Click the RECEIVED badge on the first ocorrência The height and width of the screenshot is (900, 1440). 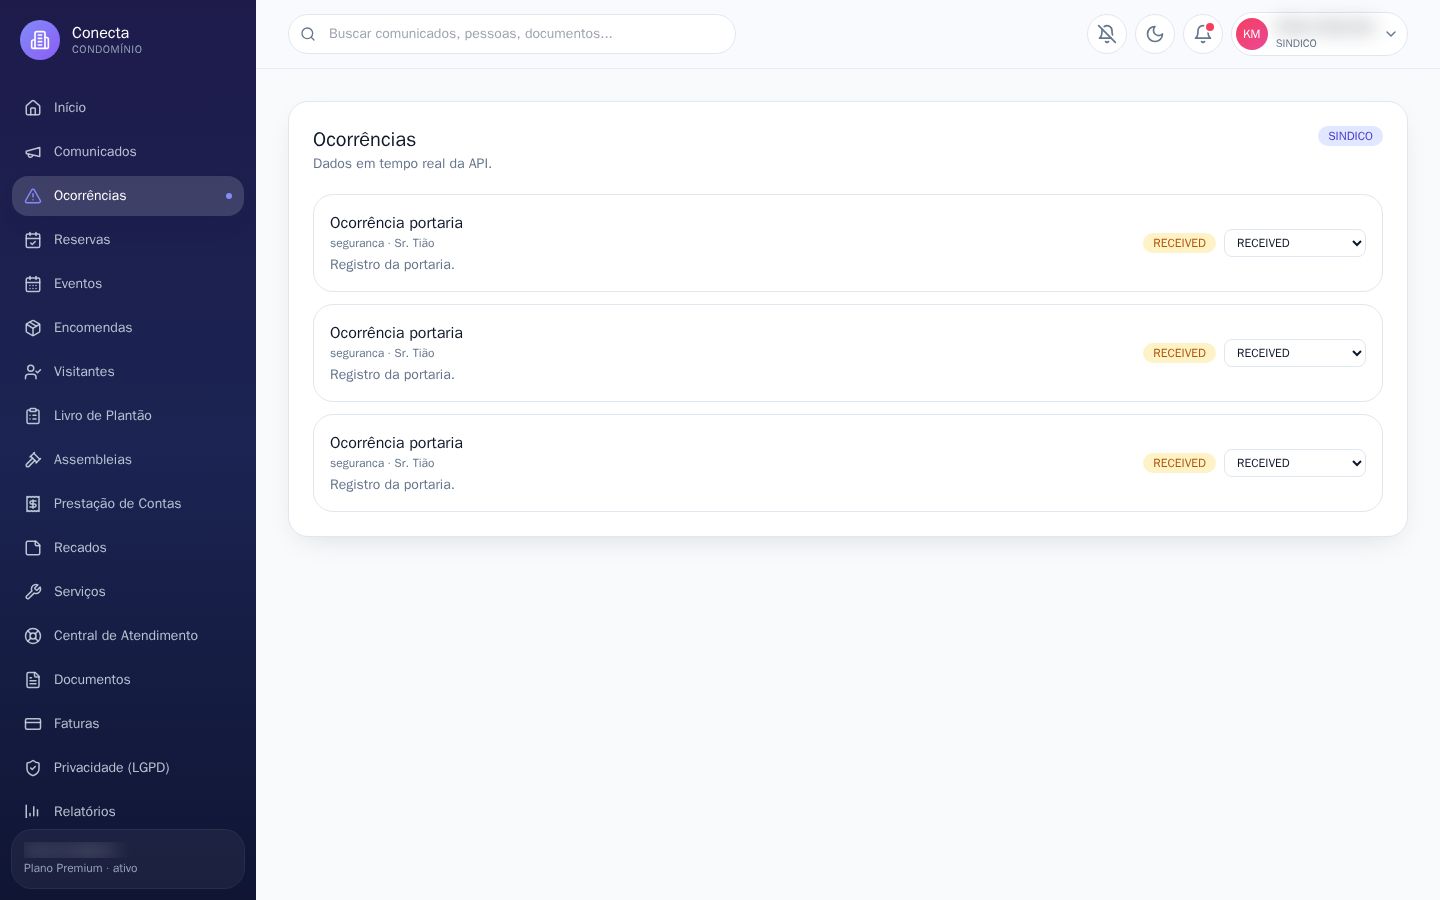(1179, 243)
